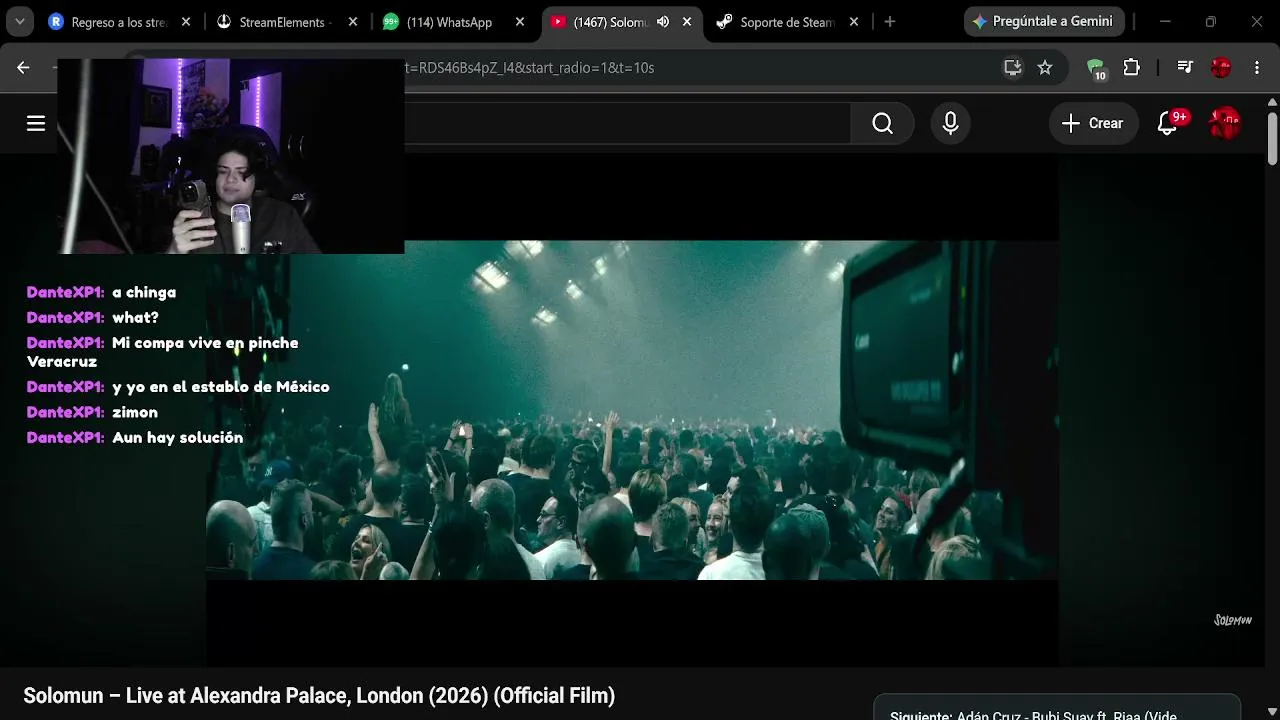The width and height of the screenshot is (1280, 720).
Task: Open the Extensions puzzle menu
Action: pos(1132,67)
